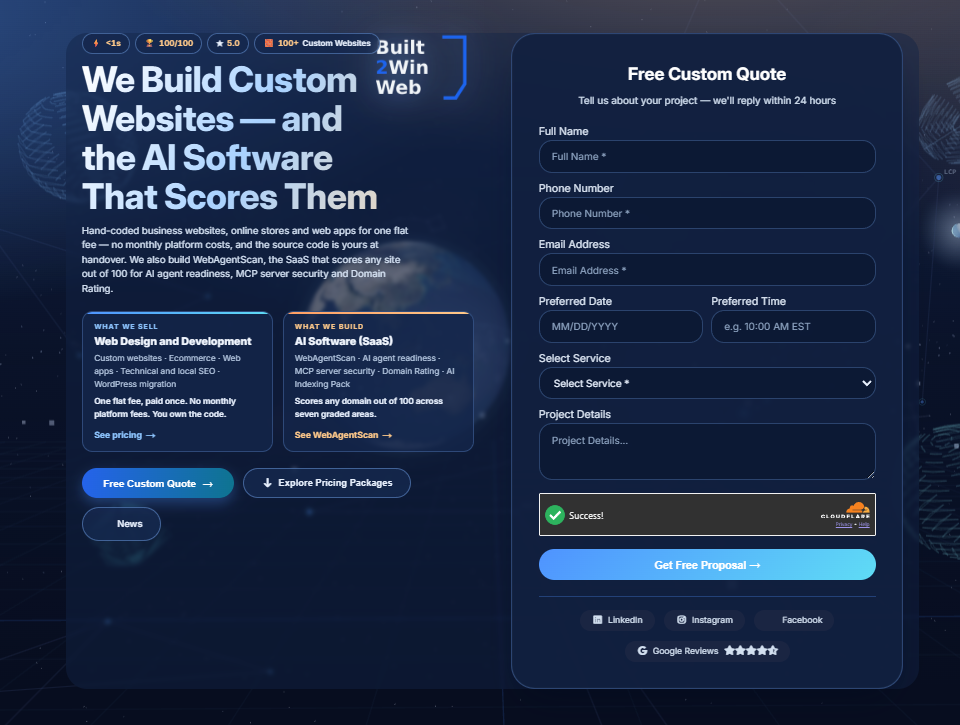Focus the Full Name input field
The width and height of the screenshot is (960, 725).
point(707,157)
